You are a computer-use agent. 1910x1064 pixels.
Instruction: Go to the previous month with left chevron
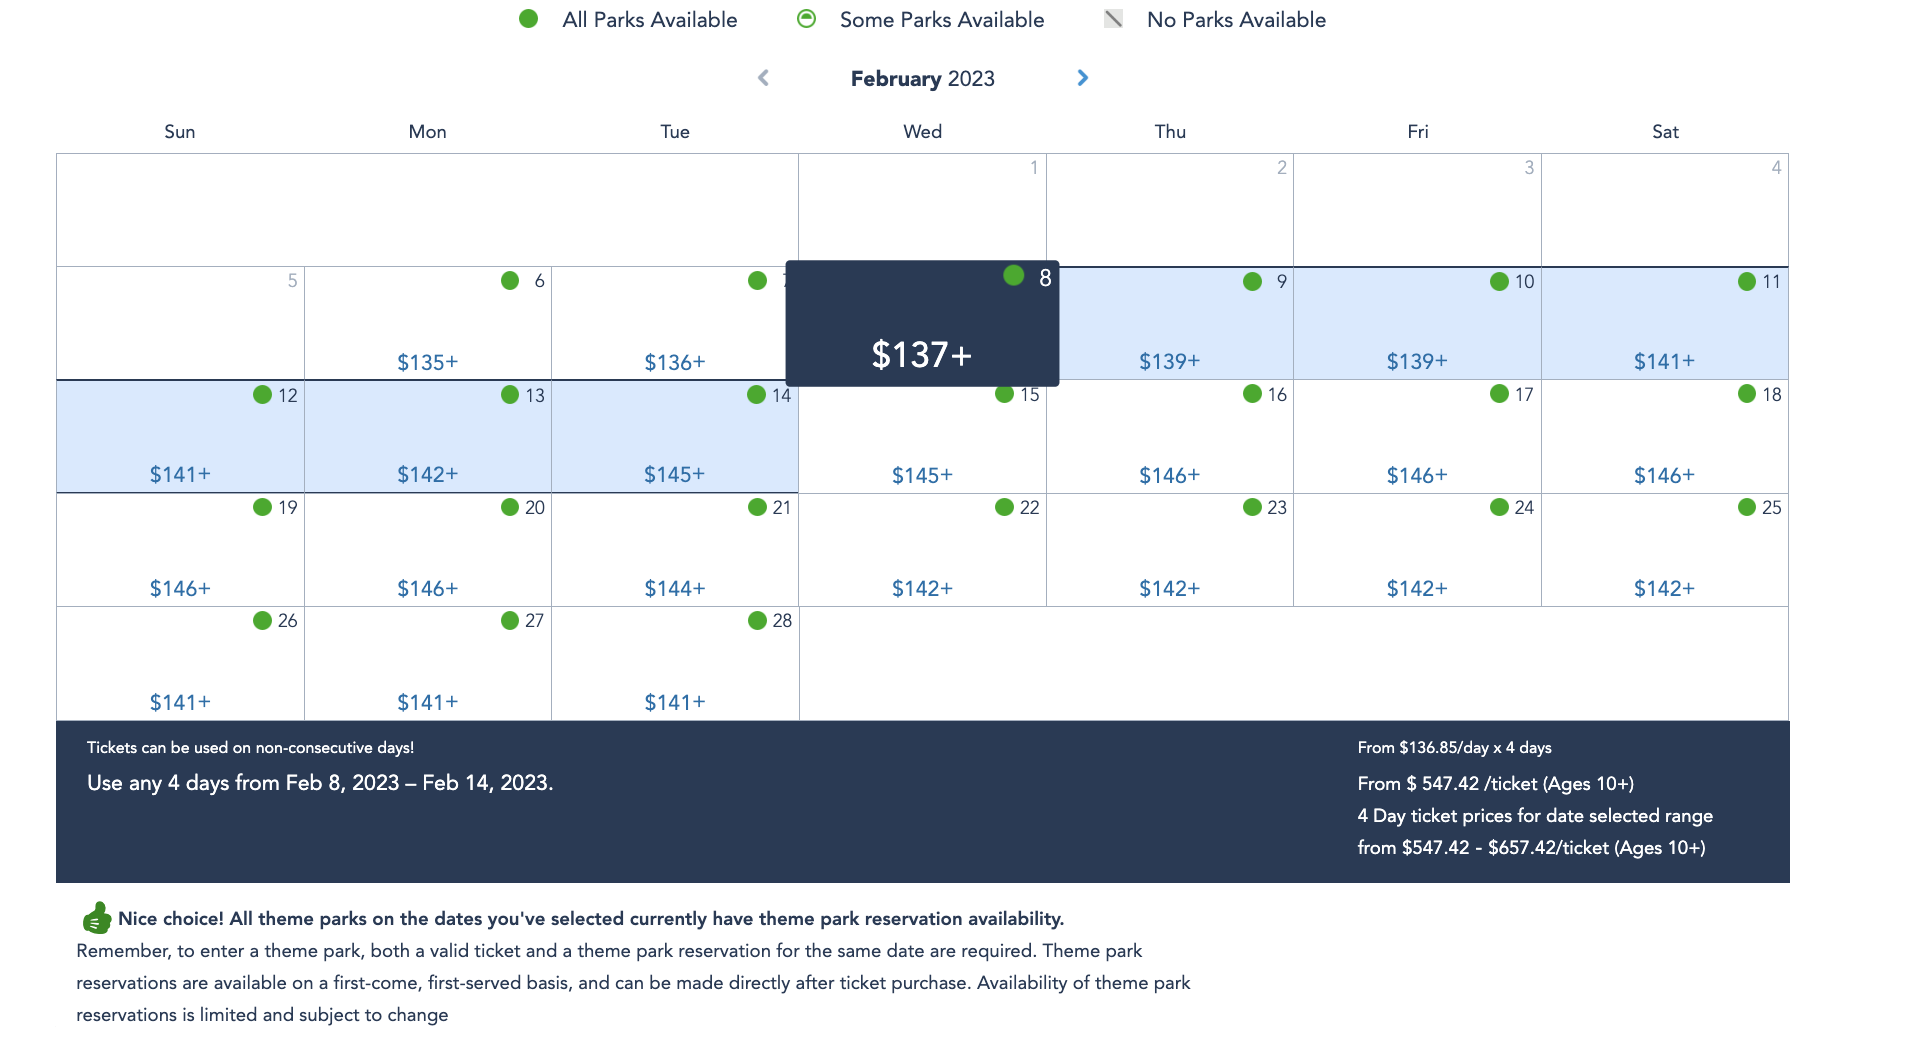click(764, 78)
